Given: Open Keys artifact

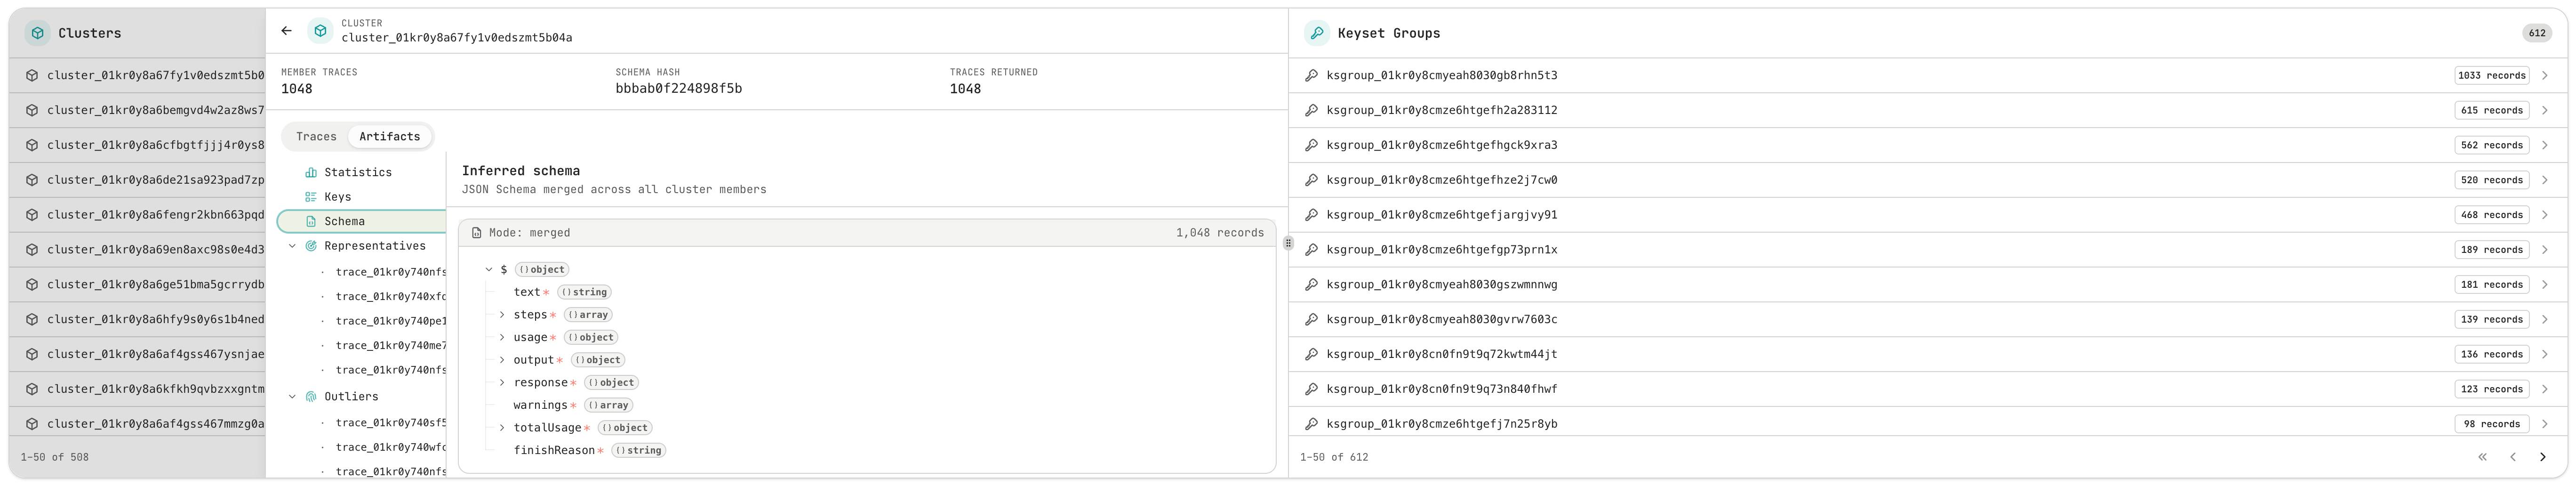Looking at the screenshot, I should (x=361, y=197).
